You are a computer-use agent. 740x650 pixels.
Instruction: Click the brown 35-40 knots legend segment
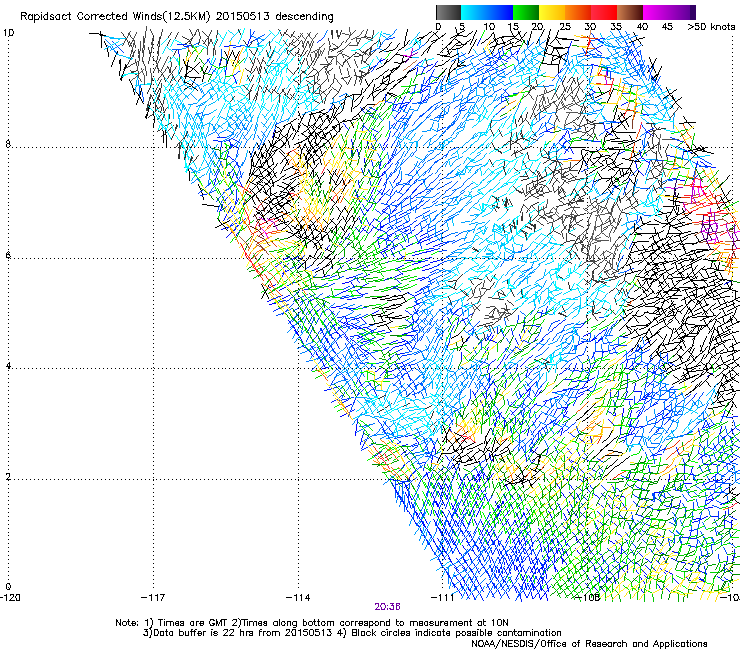pos(630,12)
